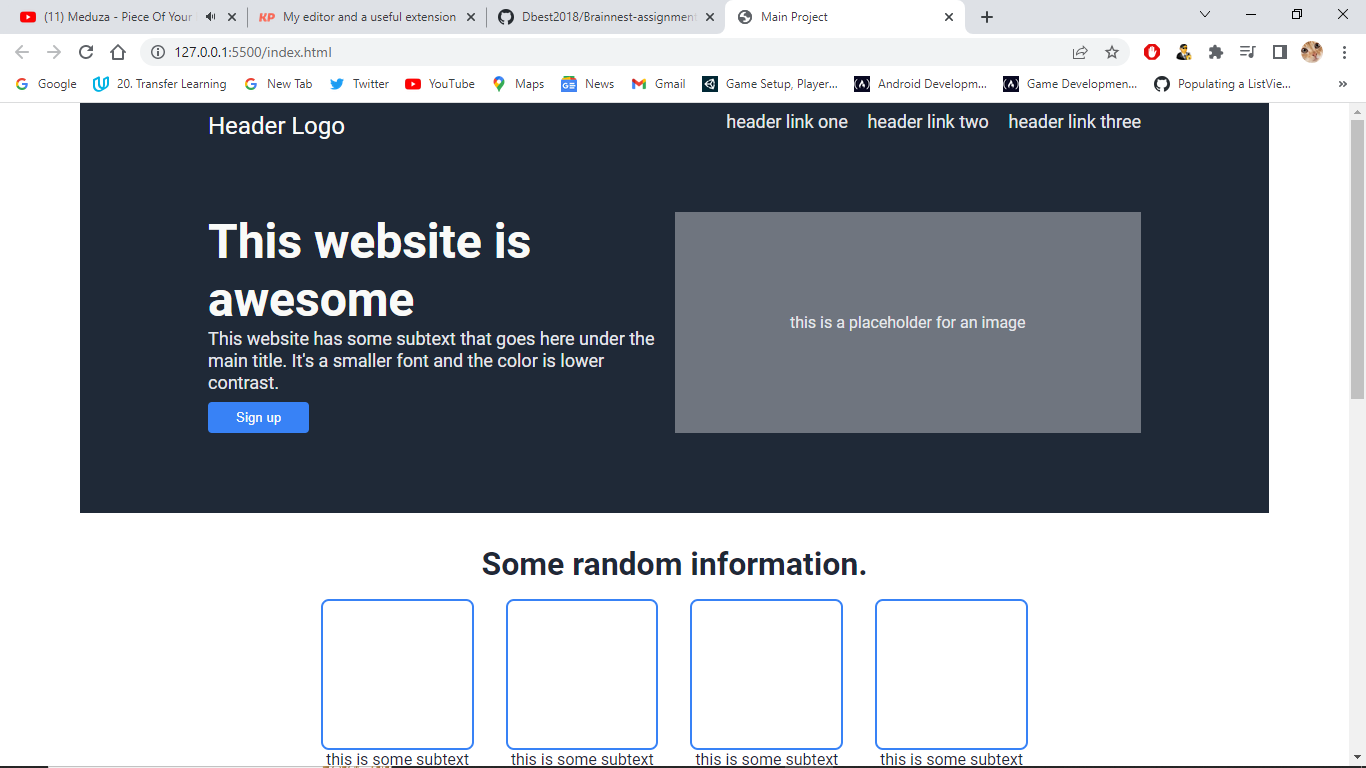The height and width of the screenshot is (768, 1366).
Task: Toggle the browser side panel icon
Action: 1280,52
